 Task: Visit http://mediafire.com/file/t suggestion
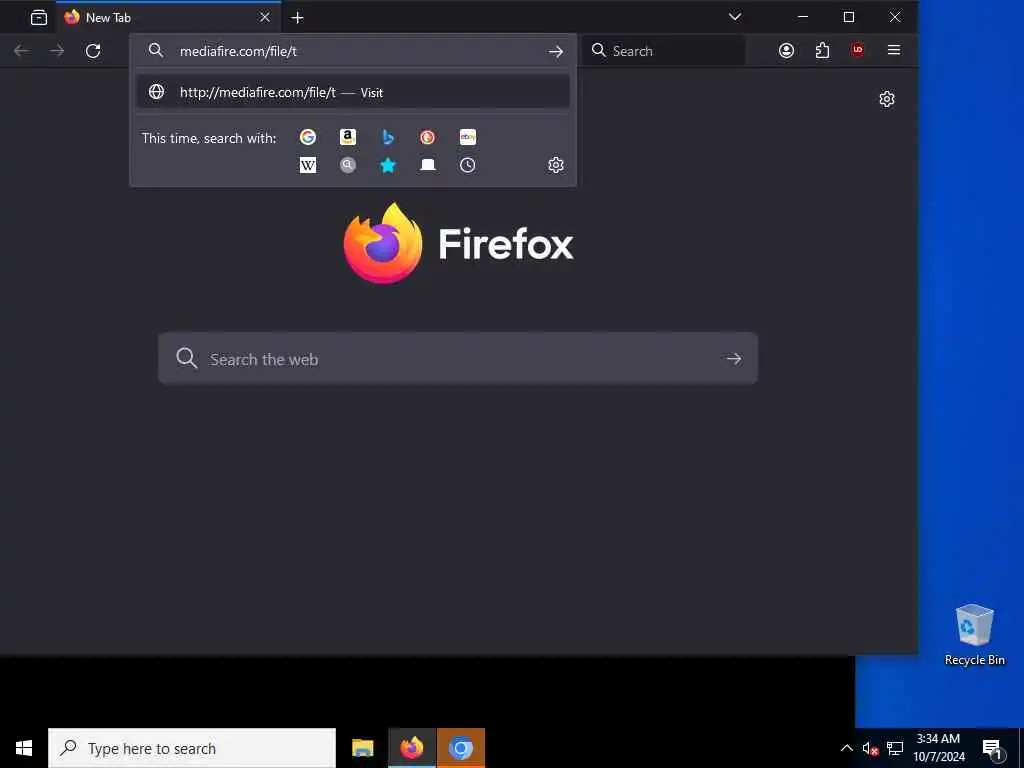coord(353,92)
